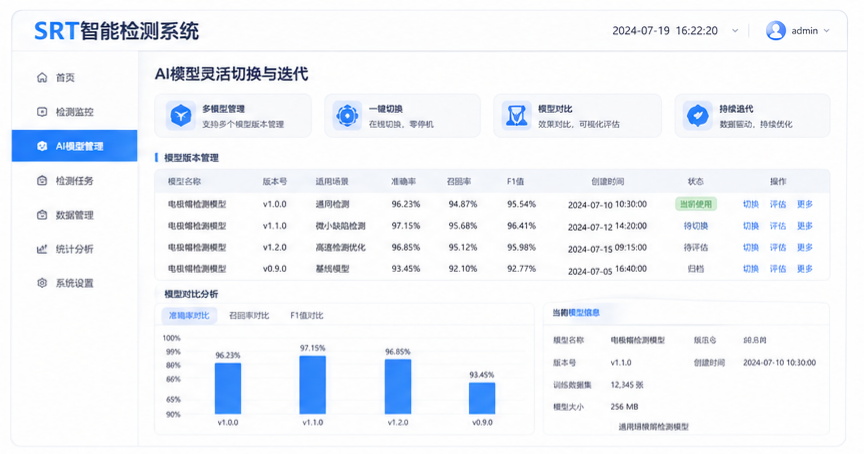Click the 创建时间 column header
The image size is (864, 454).
(x=607, y=182)
